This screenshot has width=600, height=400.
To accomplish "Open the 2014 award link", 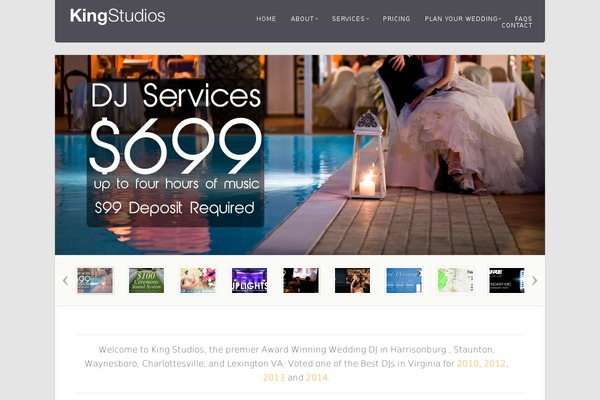I will coord(317,377).
